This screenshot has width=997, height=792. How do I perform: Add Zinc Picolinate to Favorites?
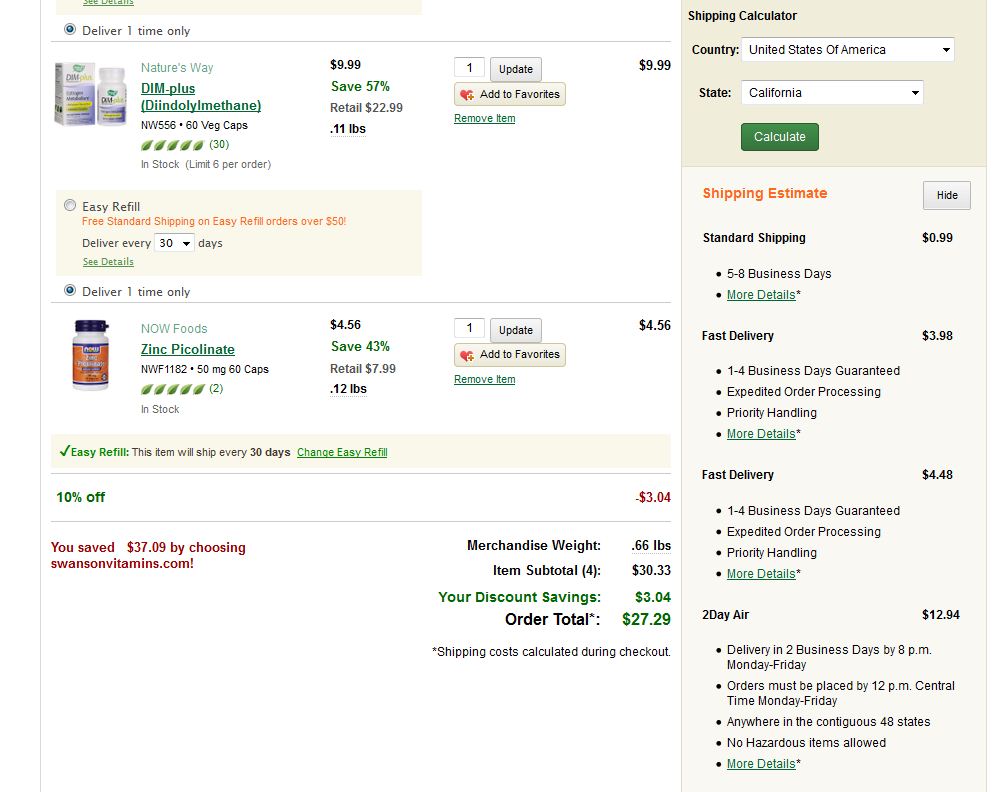[510, 355]
